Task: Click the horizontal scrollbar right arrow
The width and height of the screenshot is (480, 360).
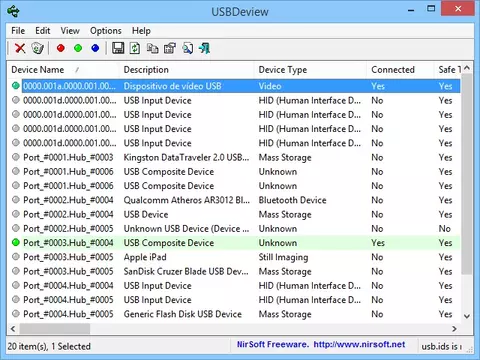Action: 454,329
